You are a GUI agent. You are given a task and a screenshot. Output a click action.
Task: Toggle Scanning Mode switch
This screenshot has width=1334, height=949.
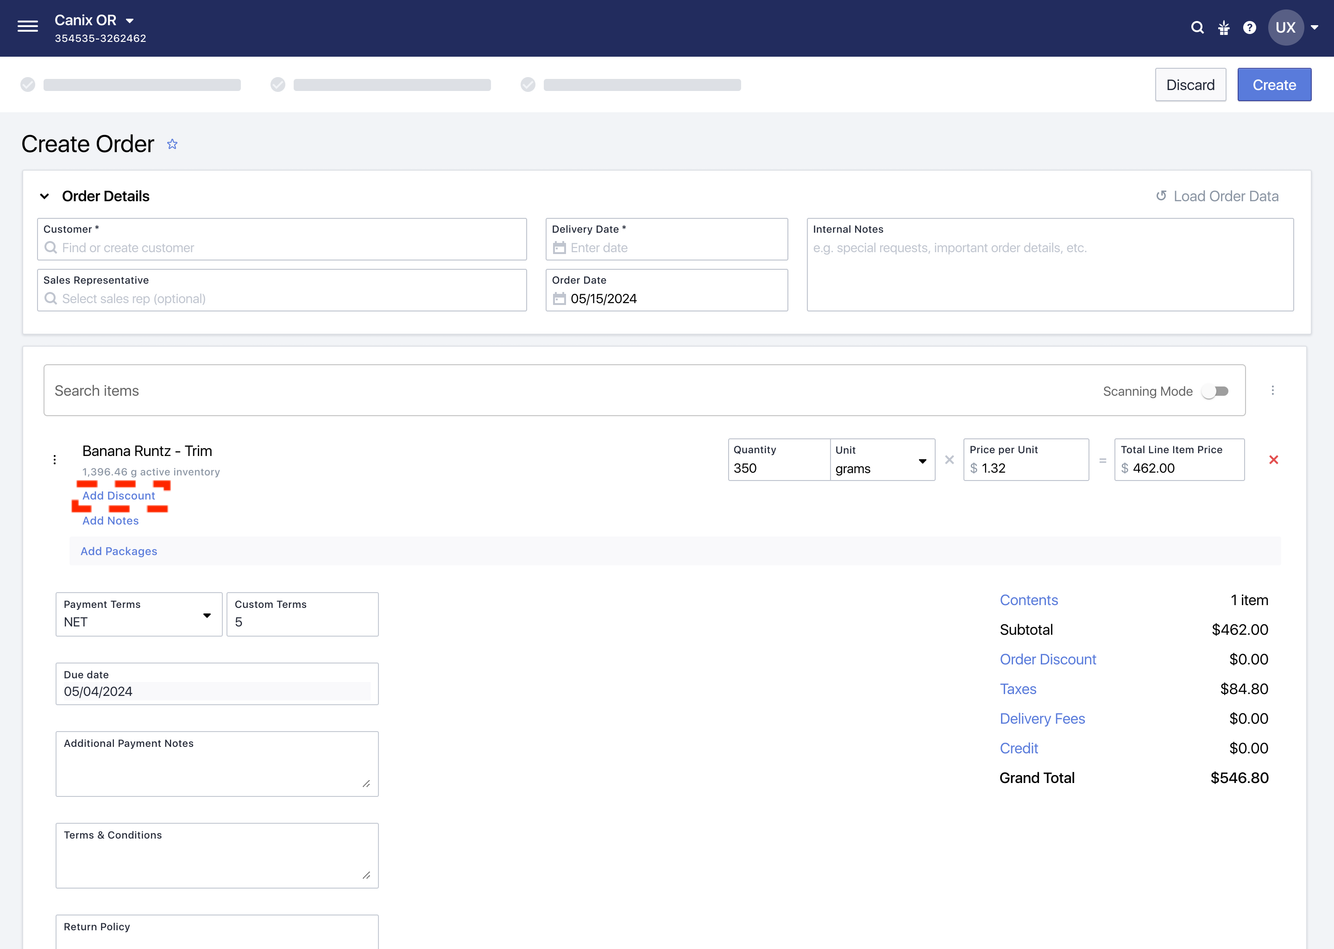[1215, 391]
